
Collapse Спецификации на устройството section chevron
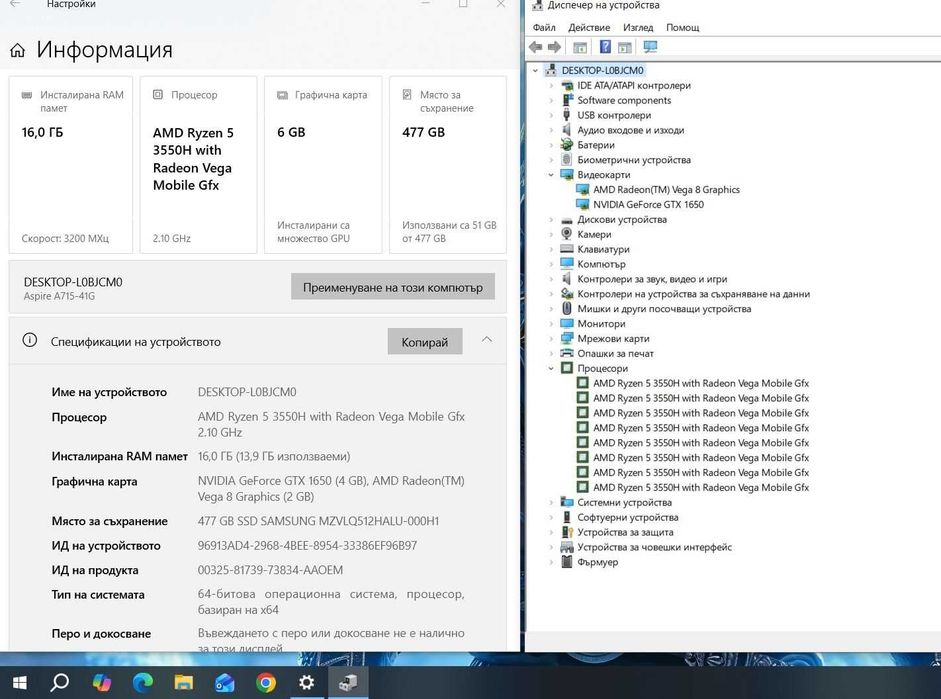(487, 340)
